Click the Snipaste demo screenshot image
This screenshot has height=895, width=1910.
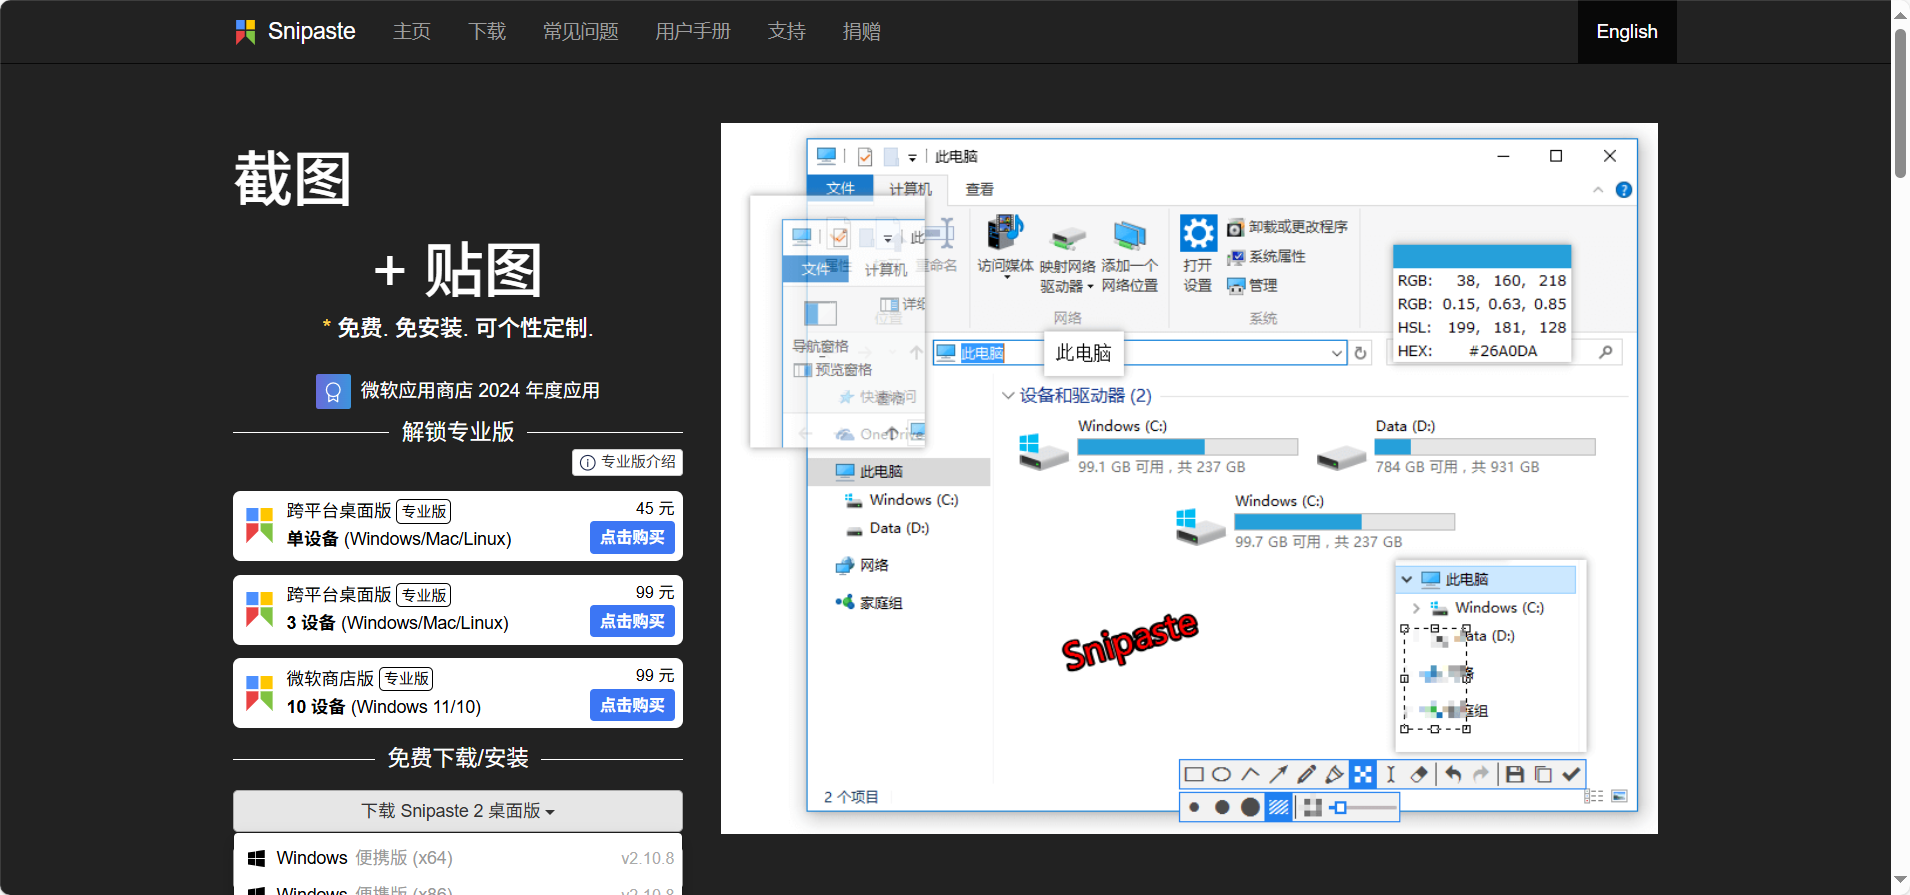point(1189,478)
